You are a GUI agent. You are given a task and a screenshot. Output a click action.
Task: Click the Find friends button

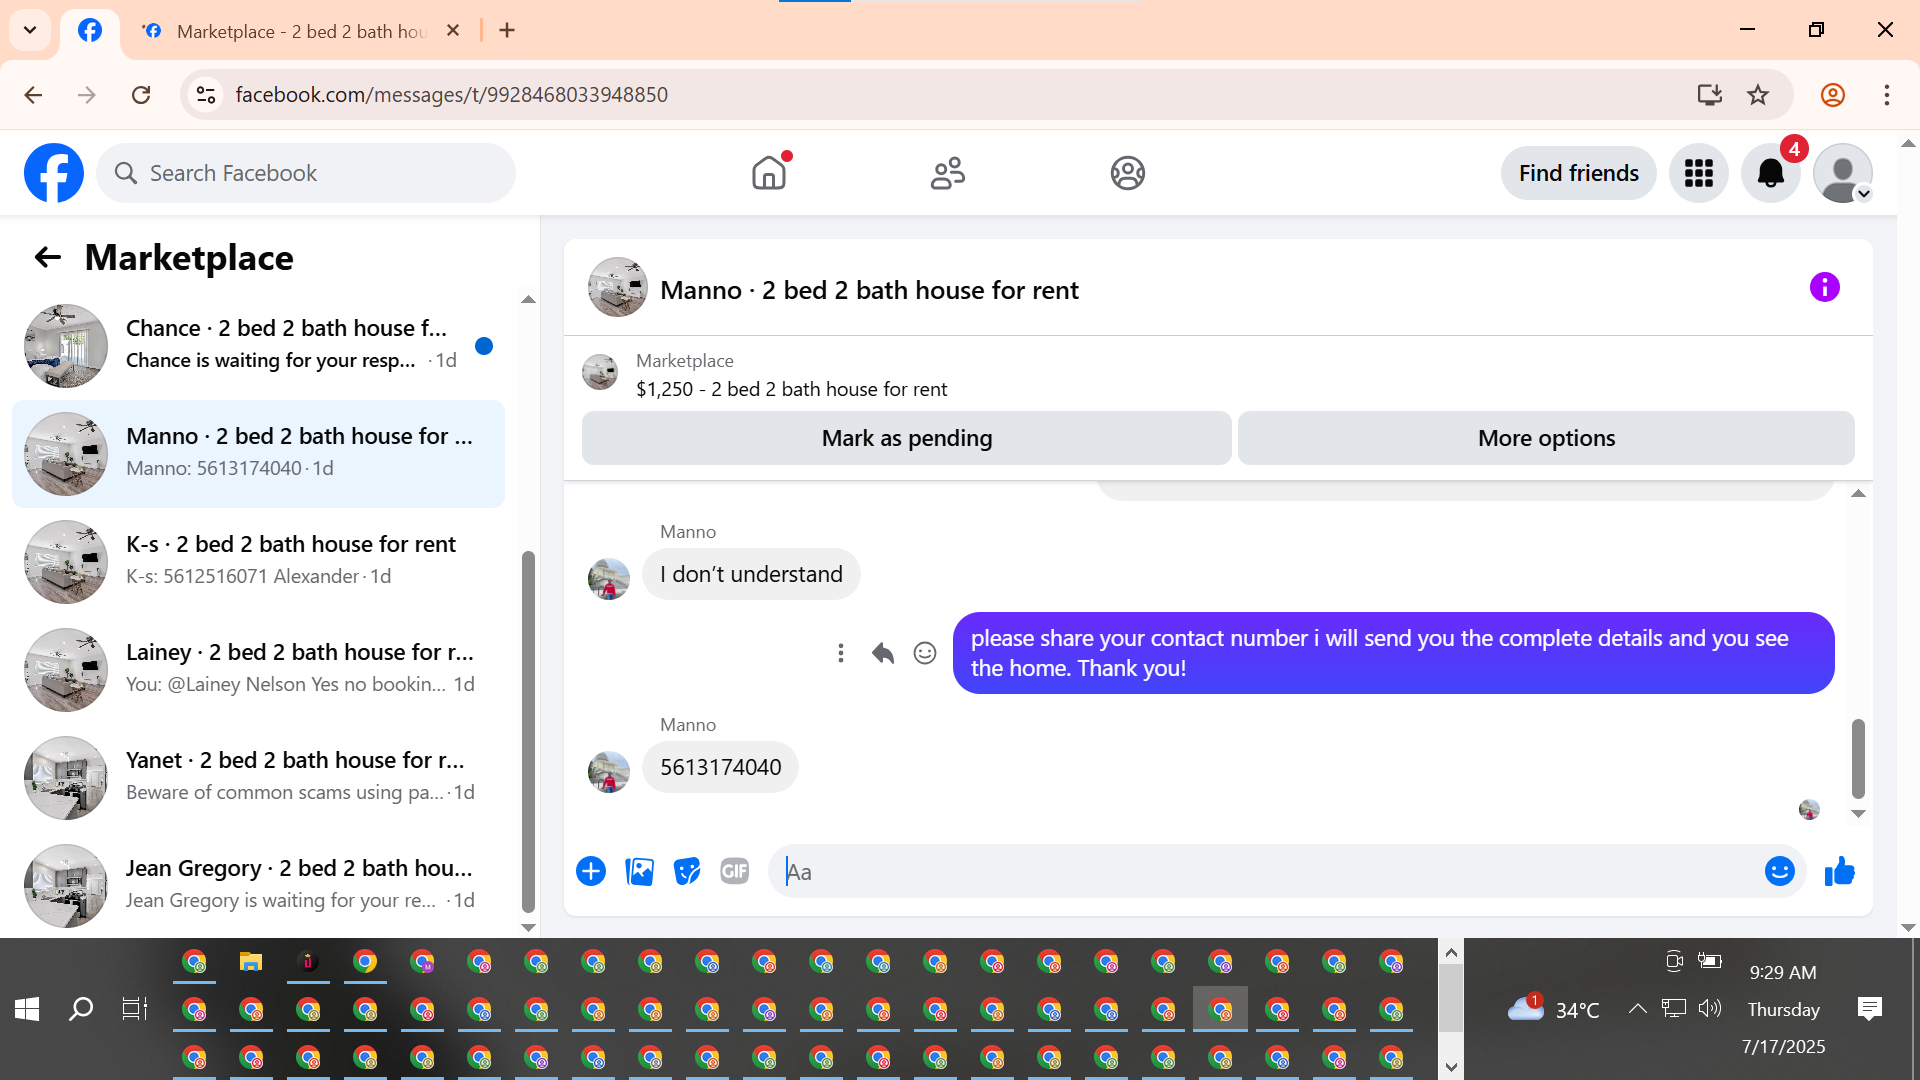coord(1579,173)
